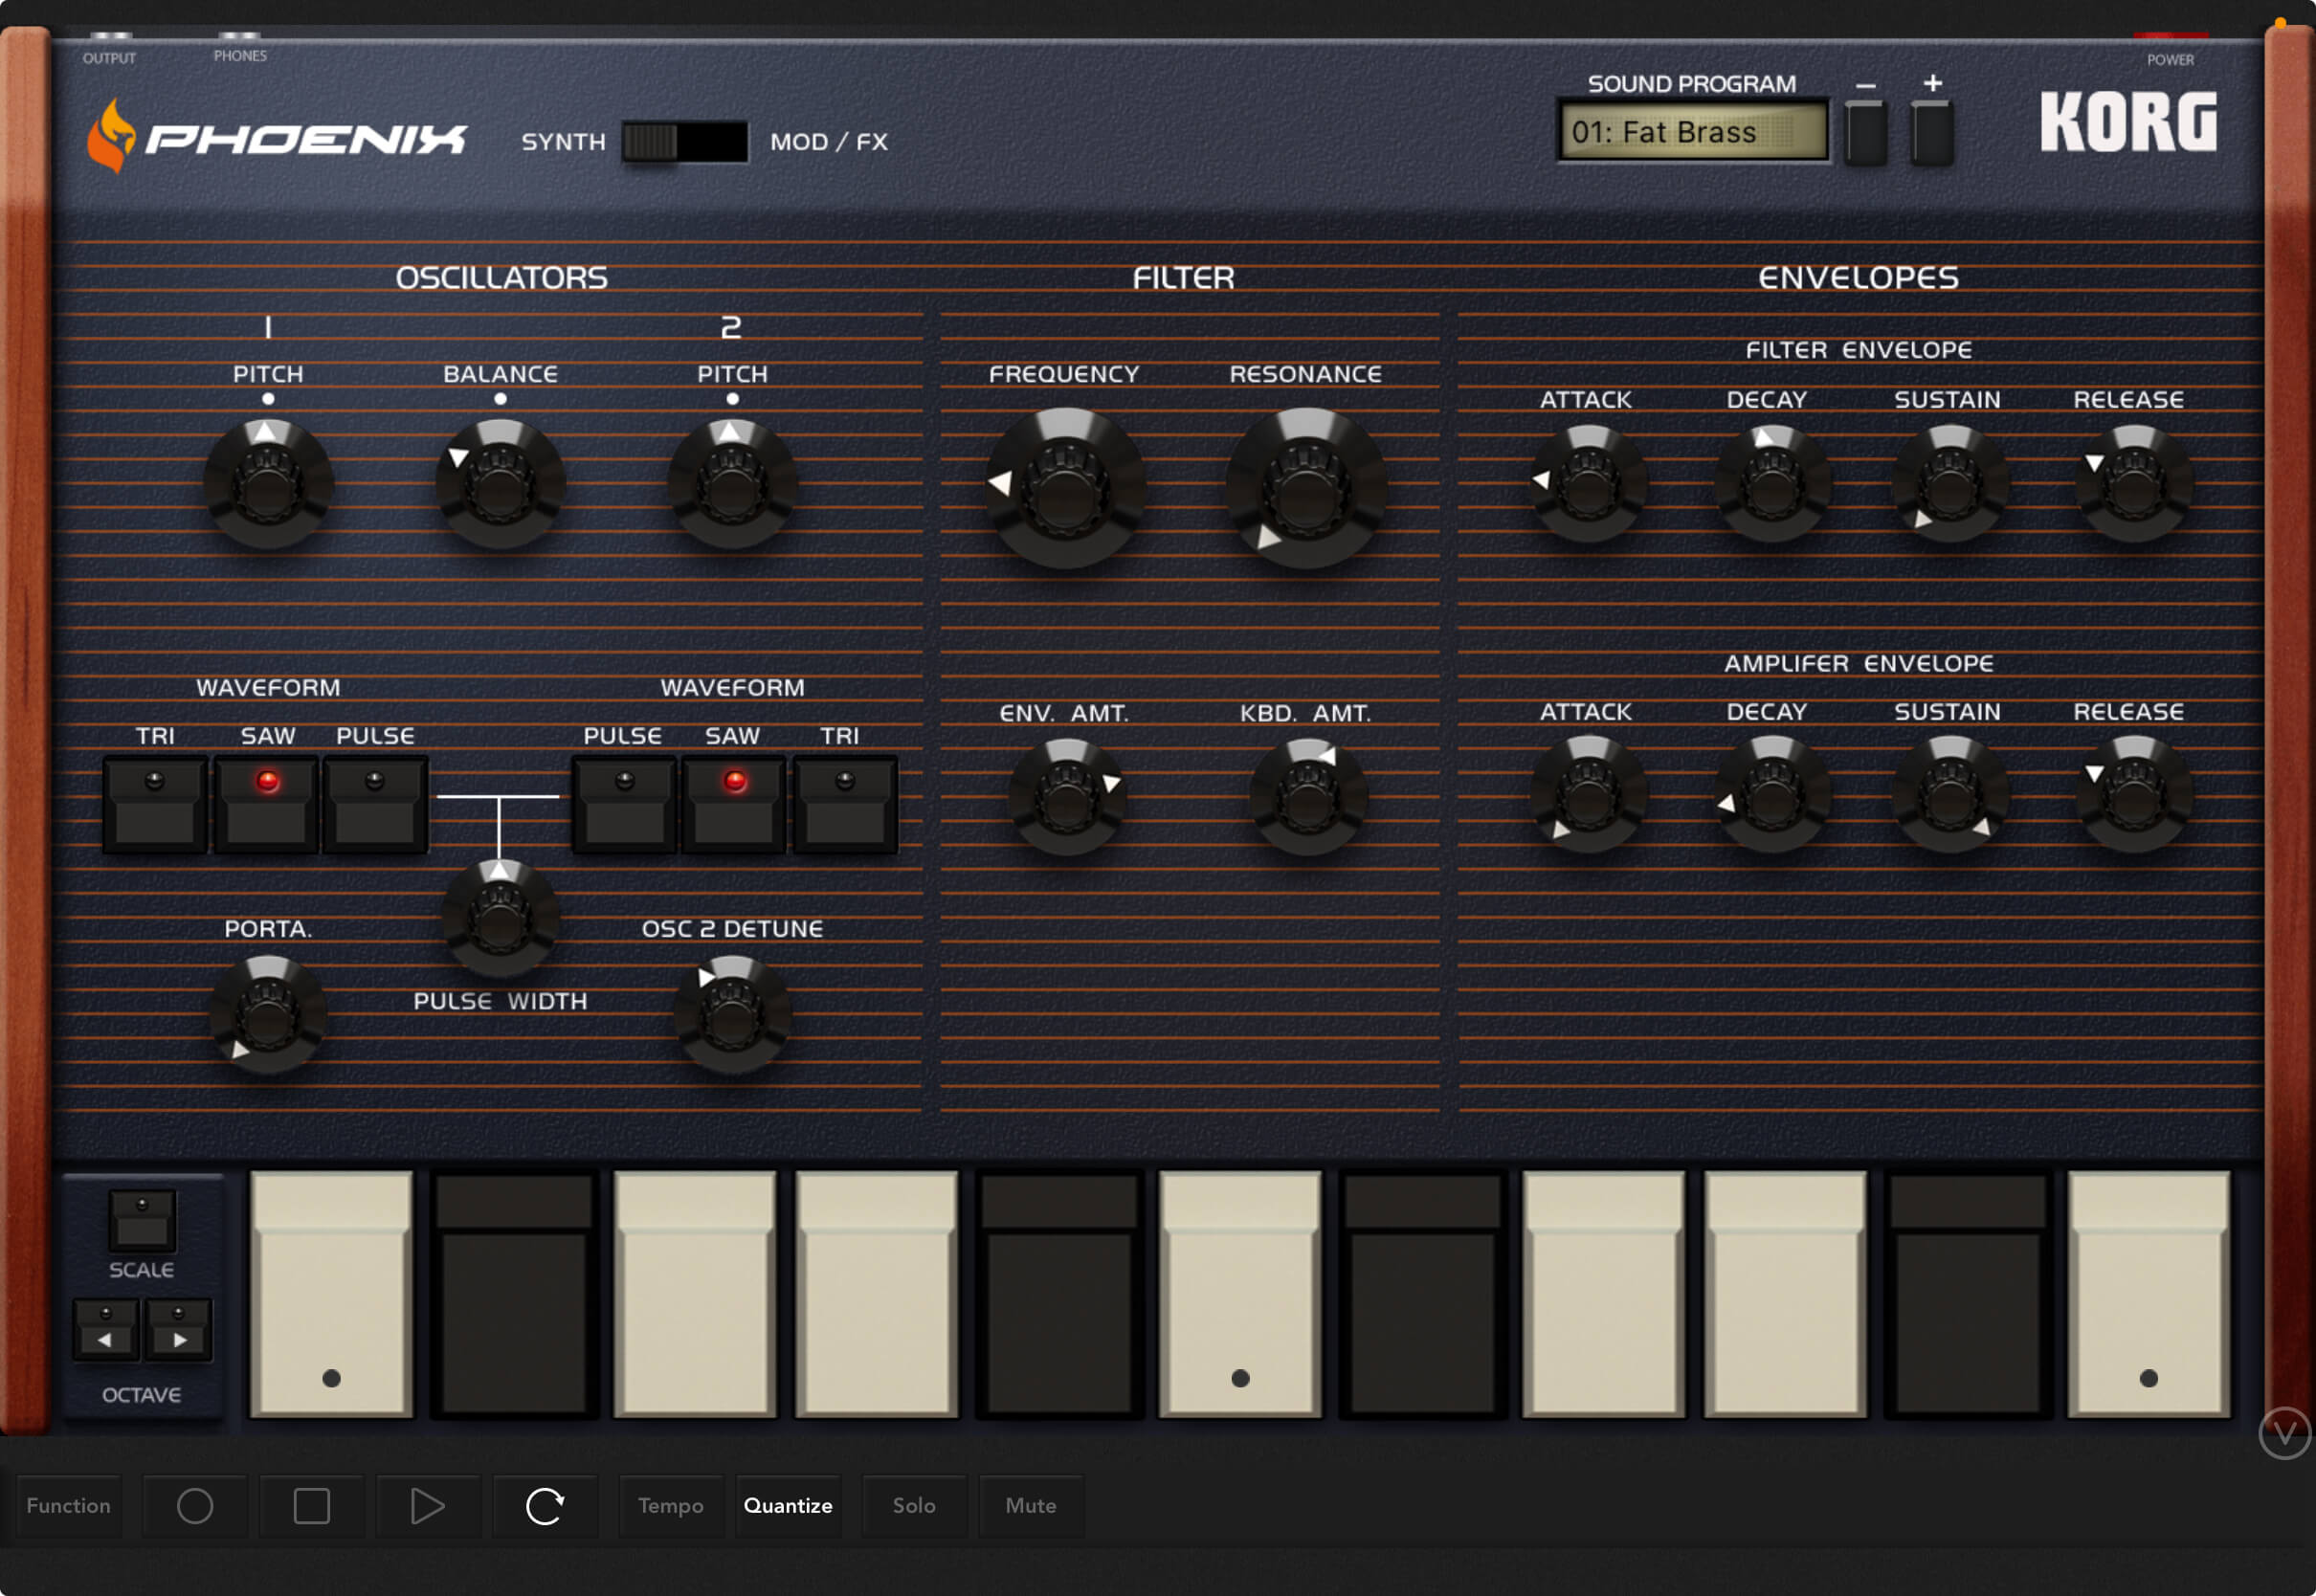The width and height of the screenshot is (2316, 1596).
Task: Click the Filter Envelope ATTACK knob
Action: [x=1588, y=484]
